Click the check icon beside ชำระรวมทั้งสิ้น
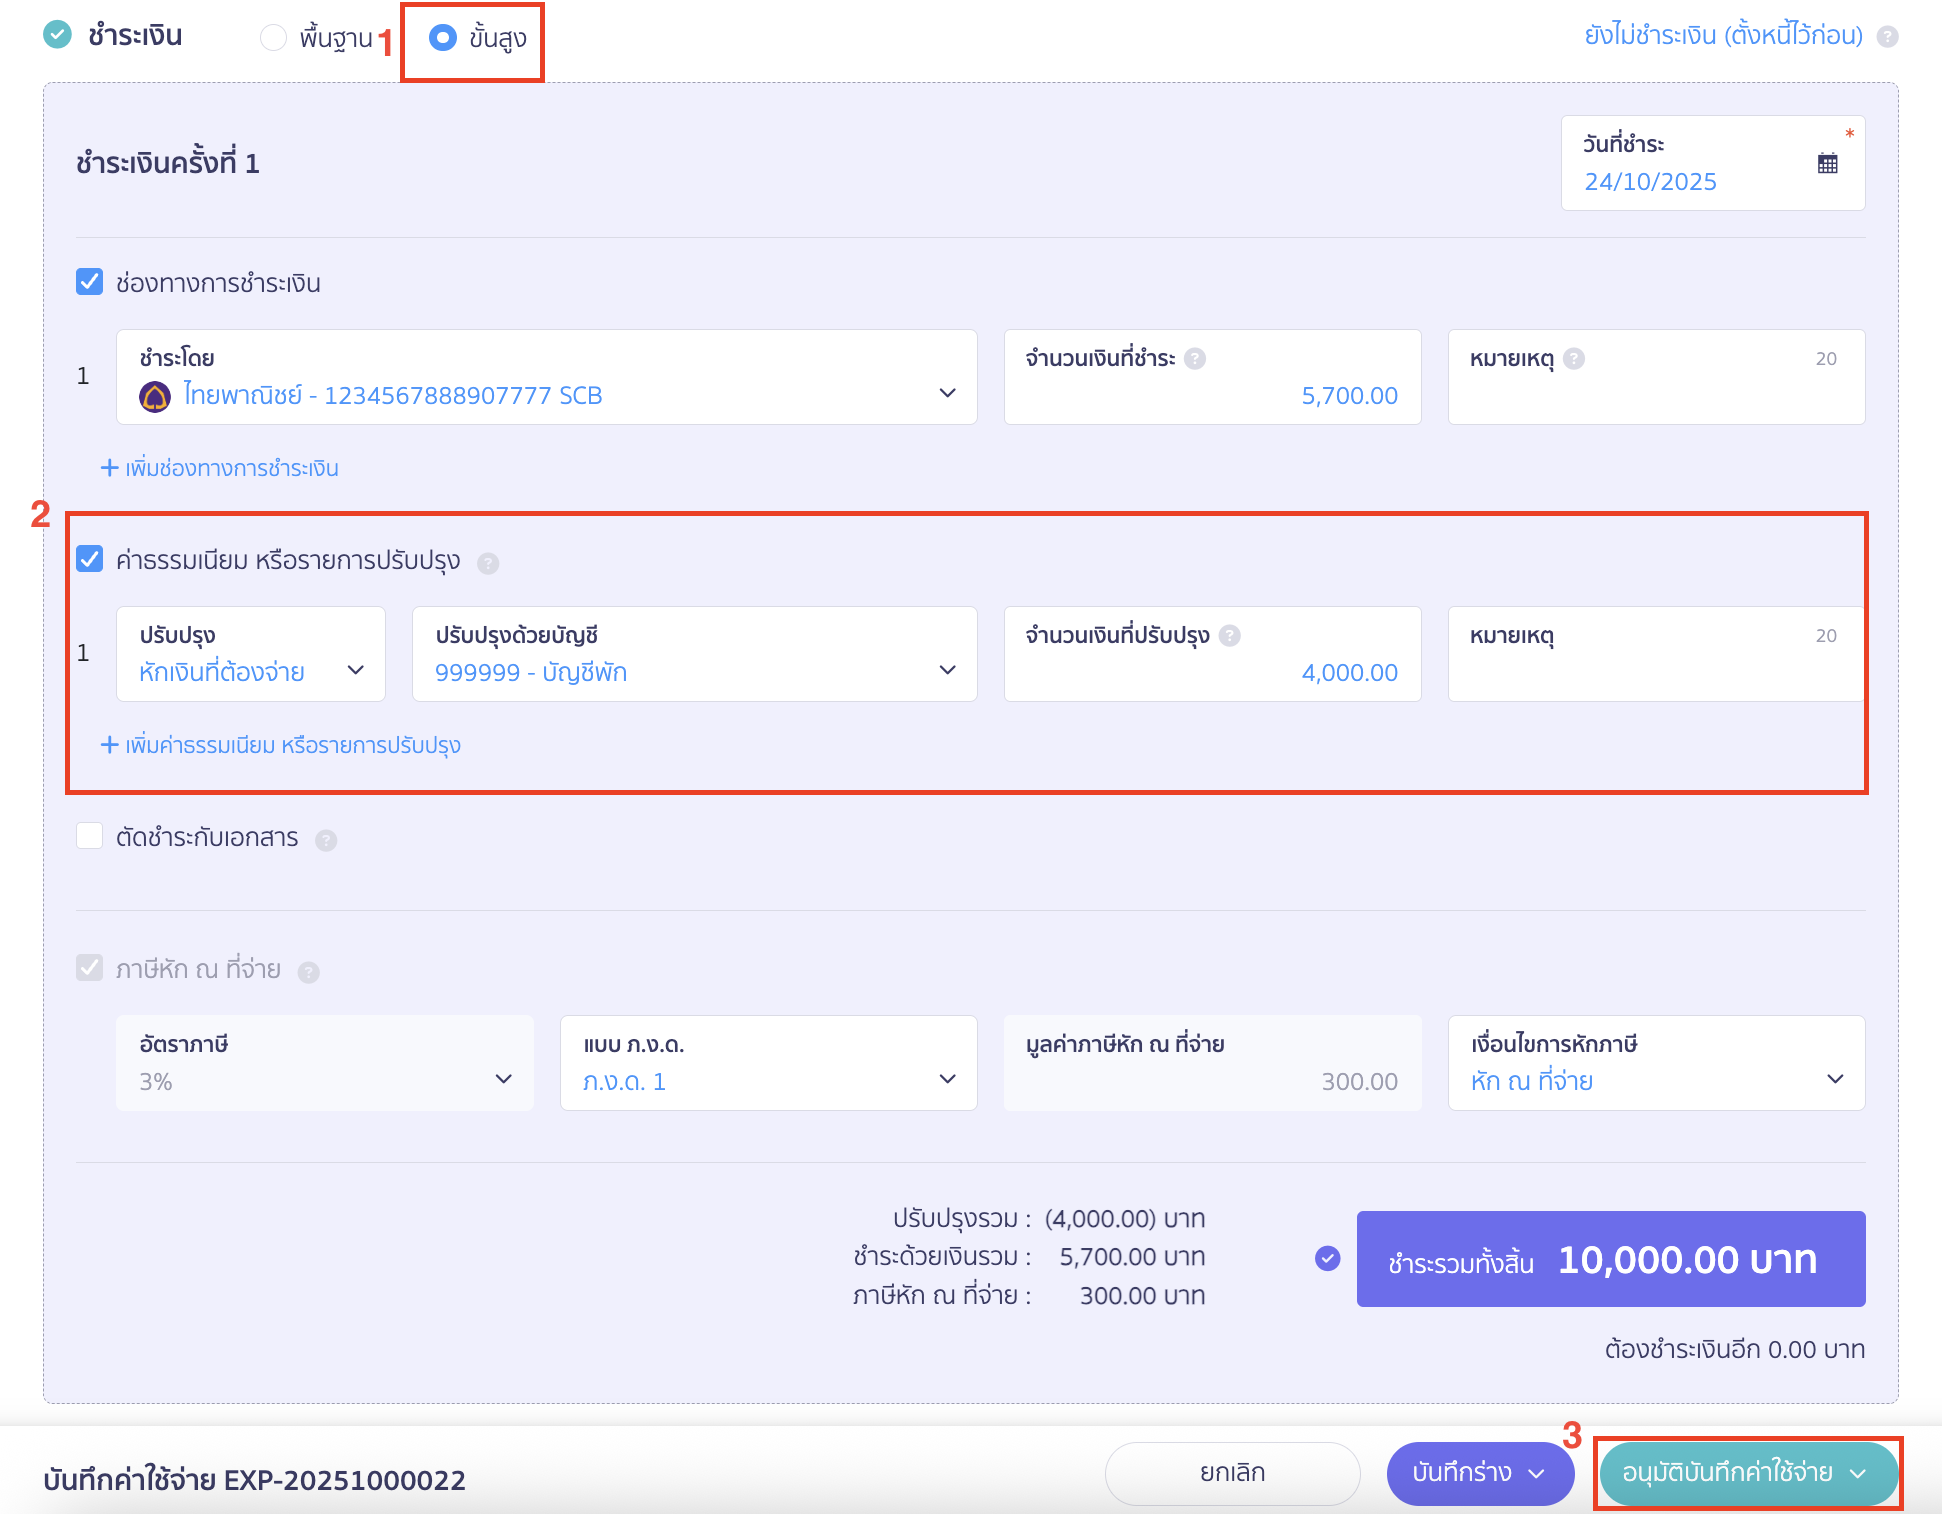The height and width of the screenshot is (1514, 1942). coord(1327,1259)
